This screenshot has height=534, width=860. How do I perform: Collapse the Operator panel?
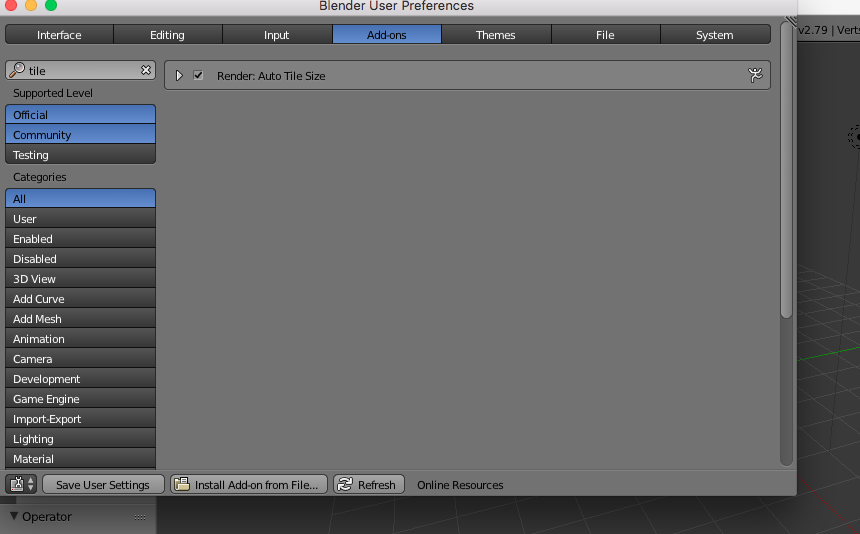tap(14, 516)
